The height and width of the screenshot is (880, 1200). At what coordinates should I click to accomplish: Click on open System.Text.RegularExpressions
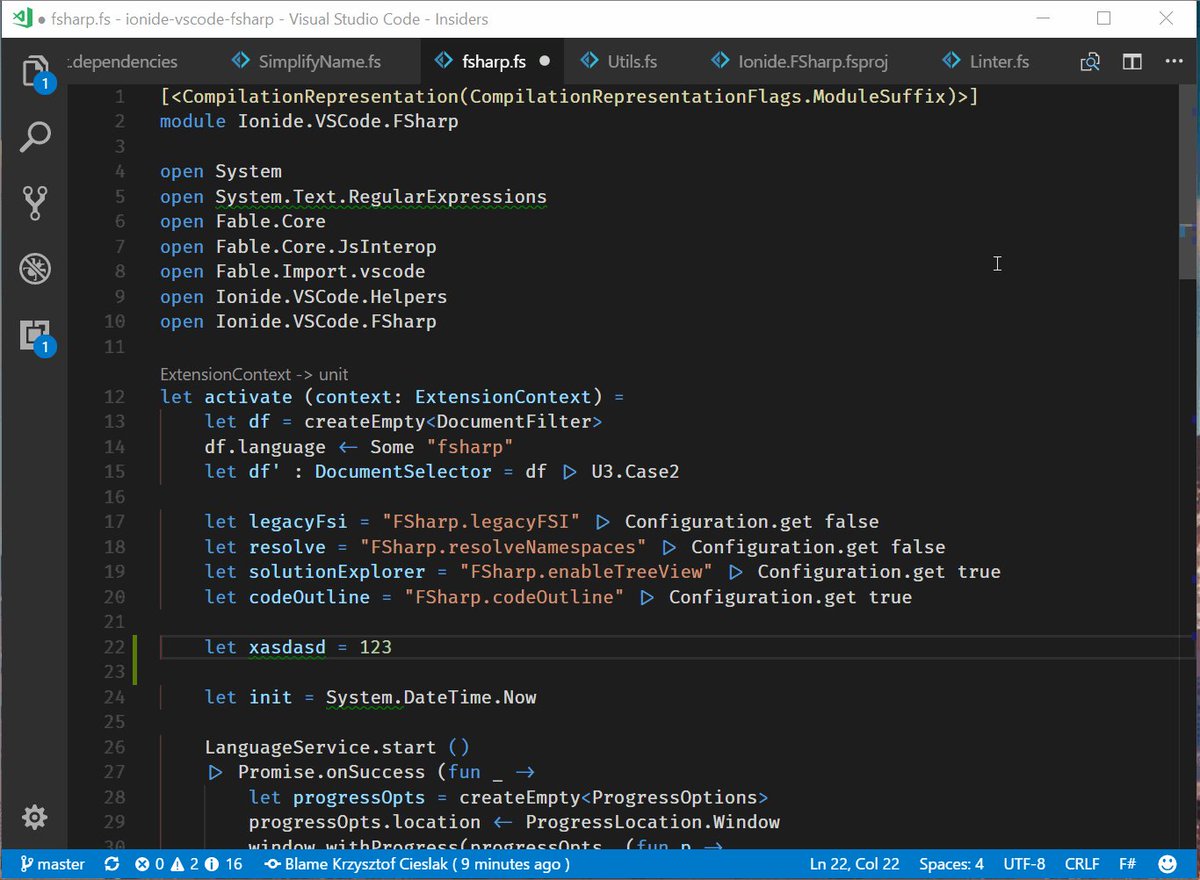click(x=353, y=196)
